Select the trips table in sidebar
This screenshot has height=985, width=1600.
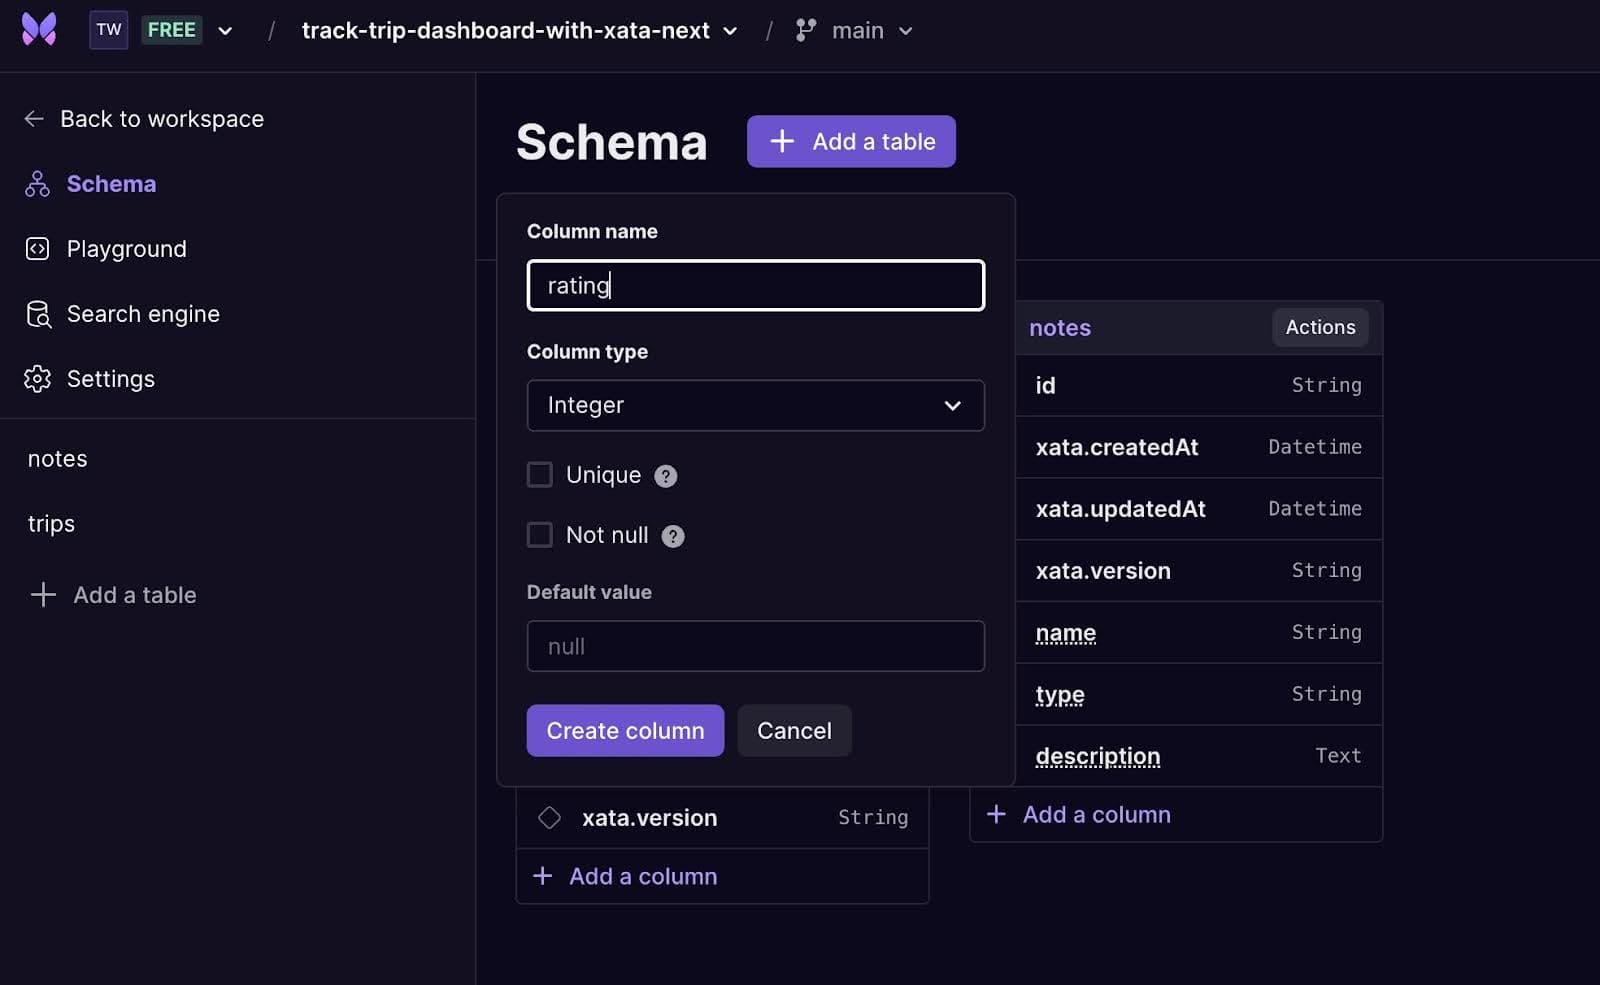pyautogui.click(x=51, y=524)
